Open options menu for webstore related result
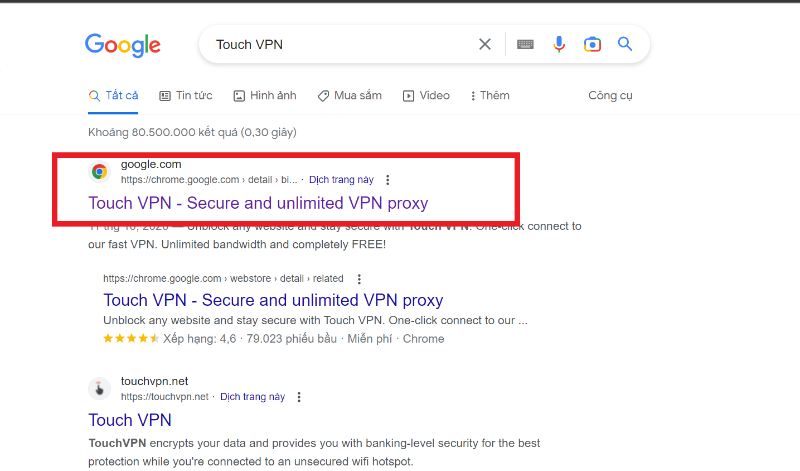This screenshot has height=471, width=800. point(359,279)
